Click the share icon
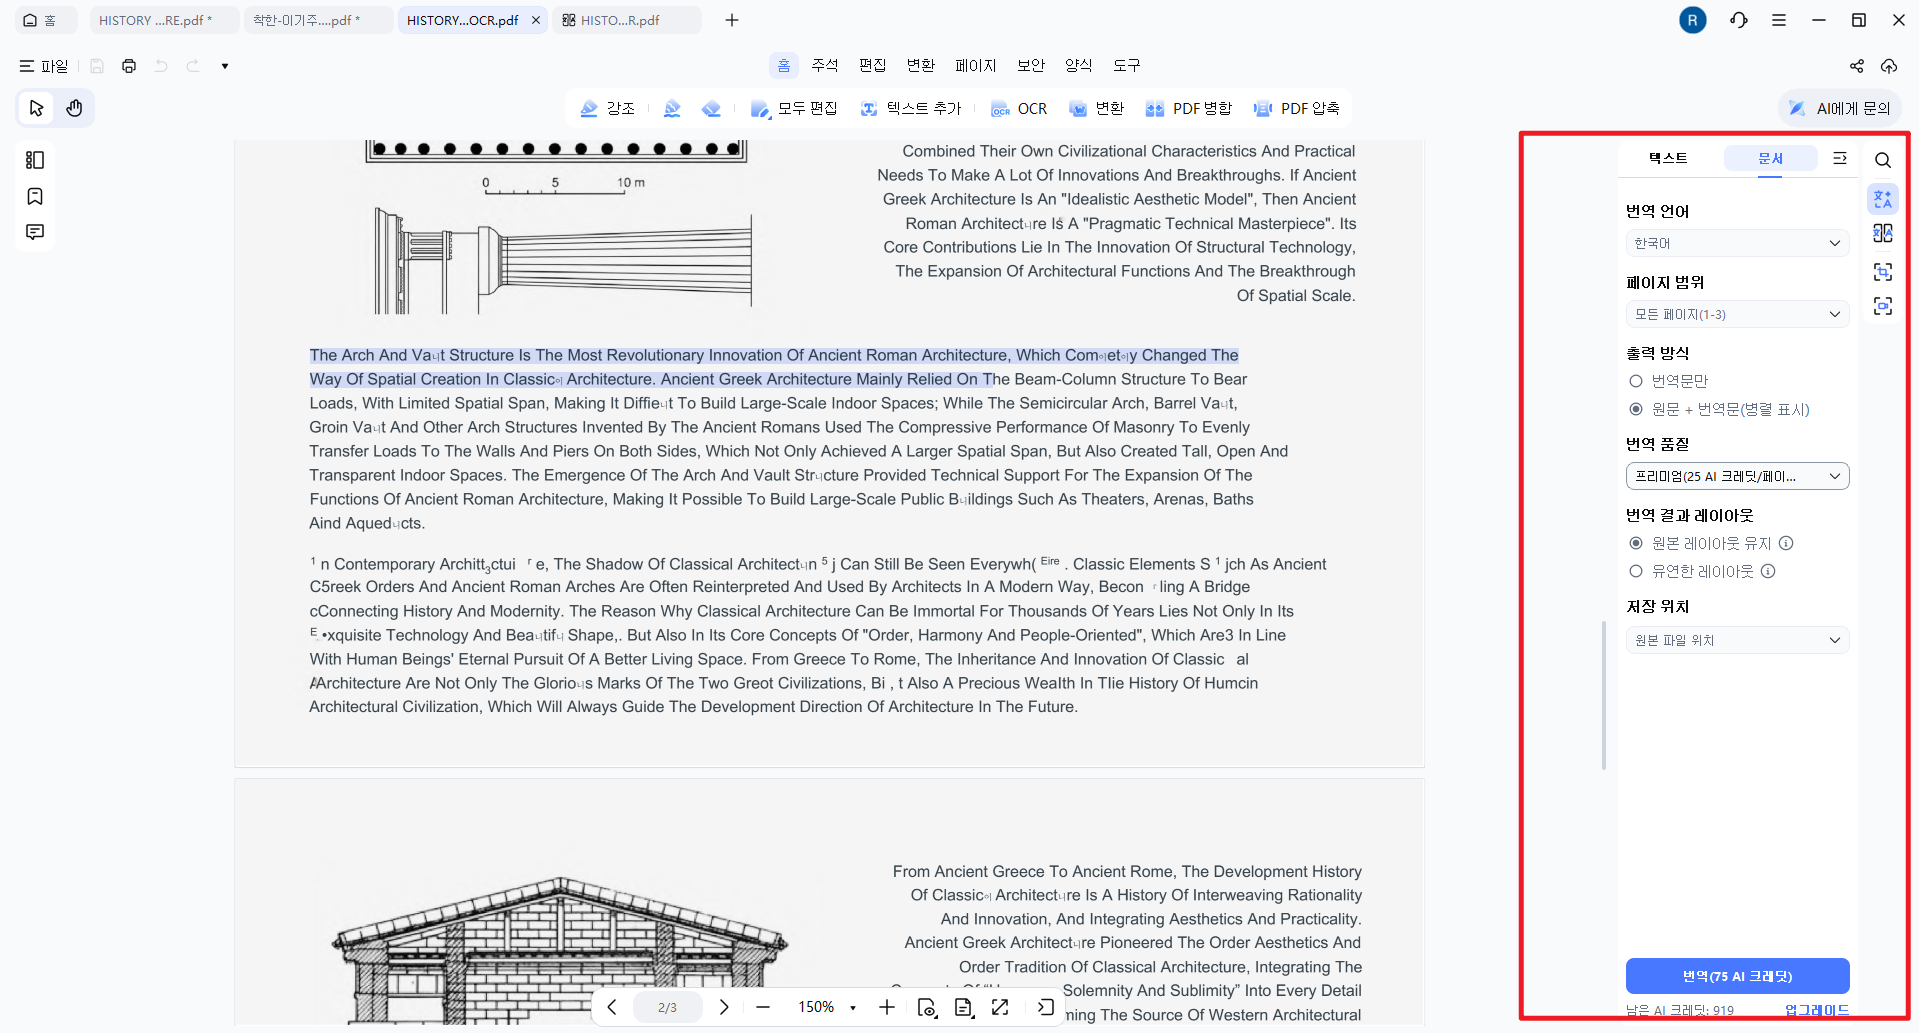Image resolution: width=1919 pixels, height=1033 pixels. click(1857, 66)
